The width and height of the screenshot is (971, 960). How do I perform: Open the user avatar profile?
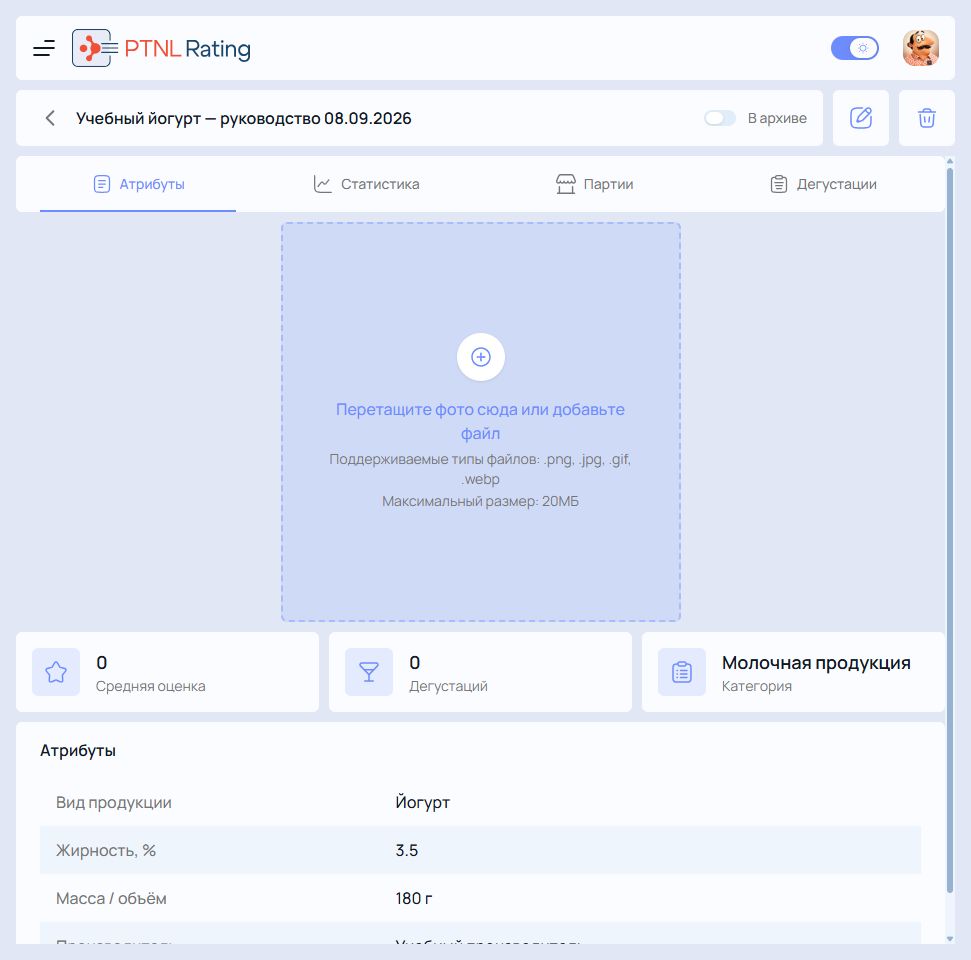[920, 48]
